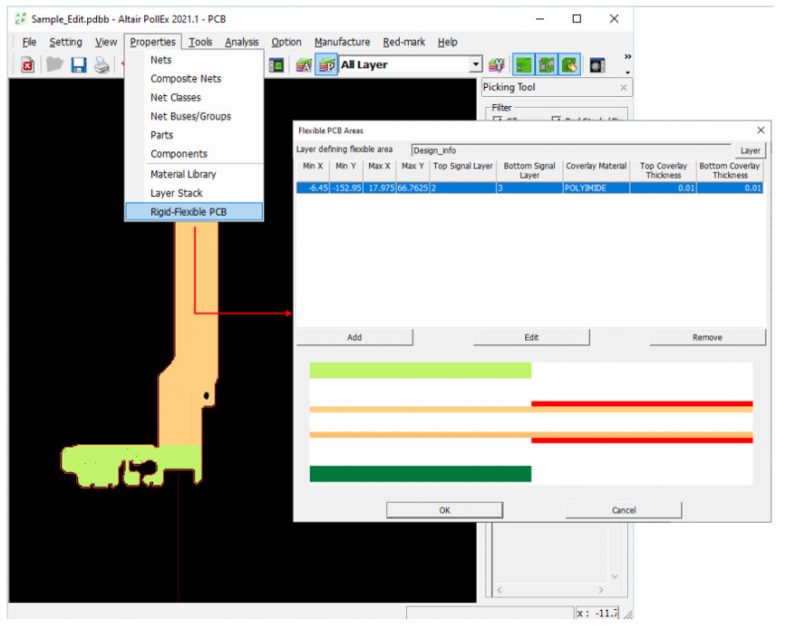Select Layer Stack from Properties menu
Image resolution: width=786 pixels, height=630 pixels.
176,193
